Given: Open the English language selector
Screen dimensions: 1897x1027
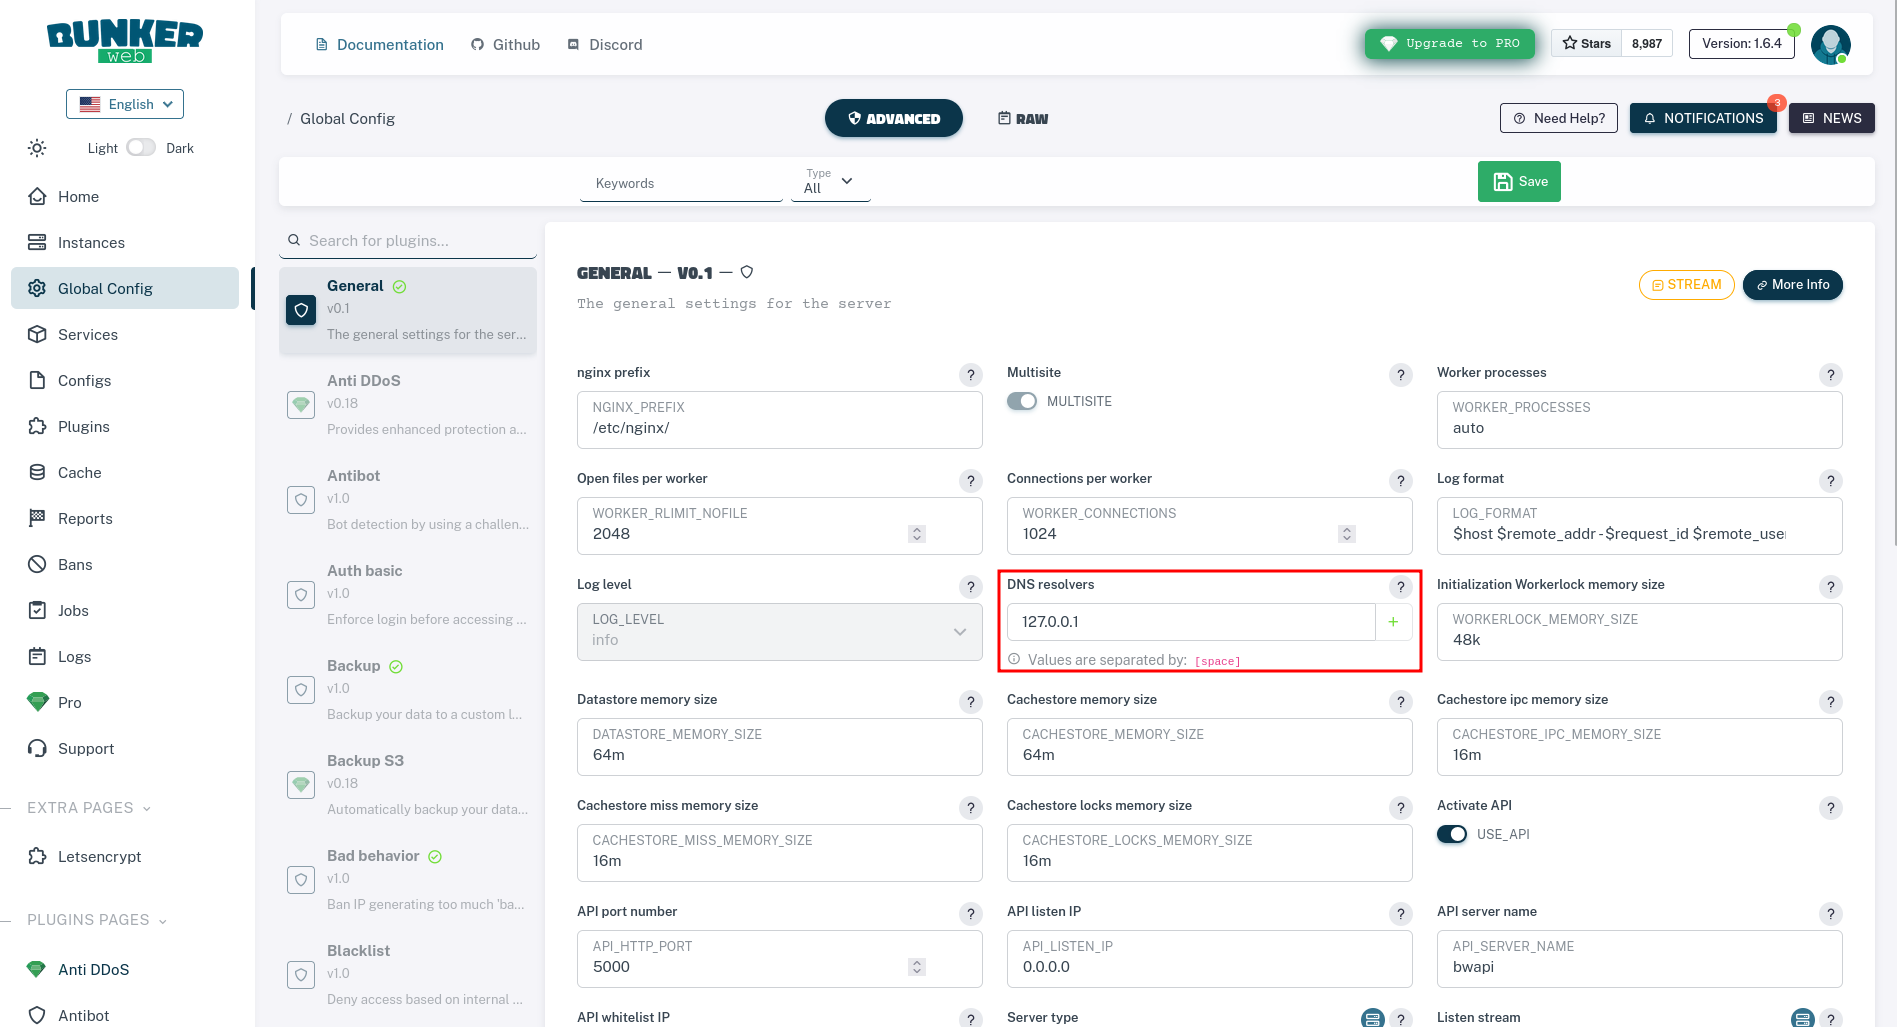Looking at the screenshot, I should tap(124, 103).
